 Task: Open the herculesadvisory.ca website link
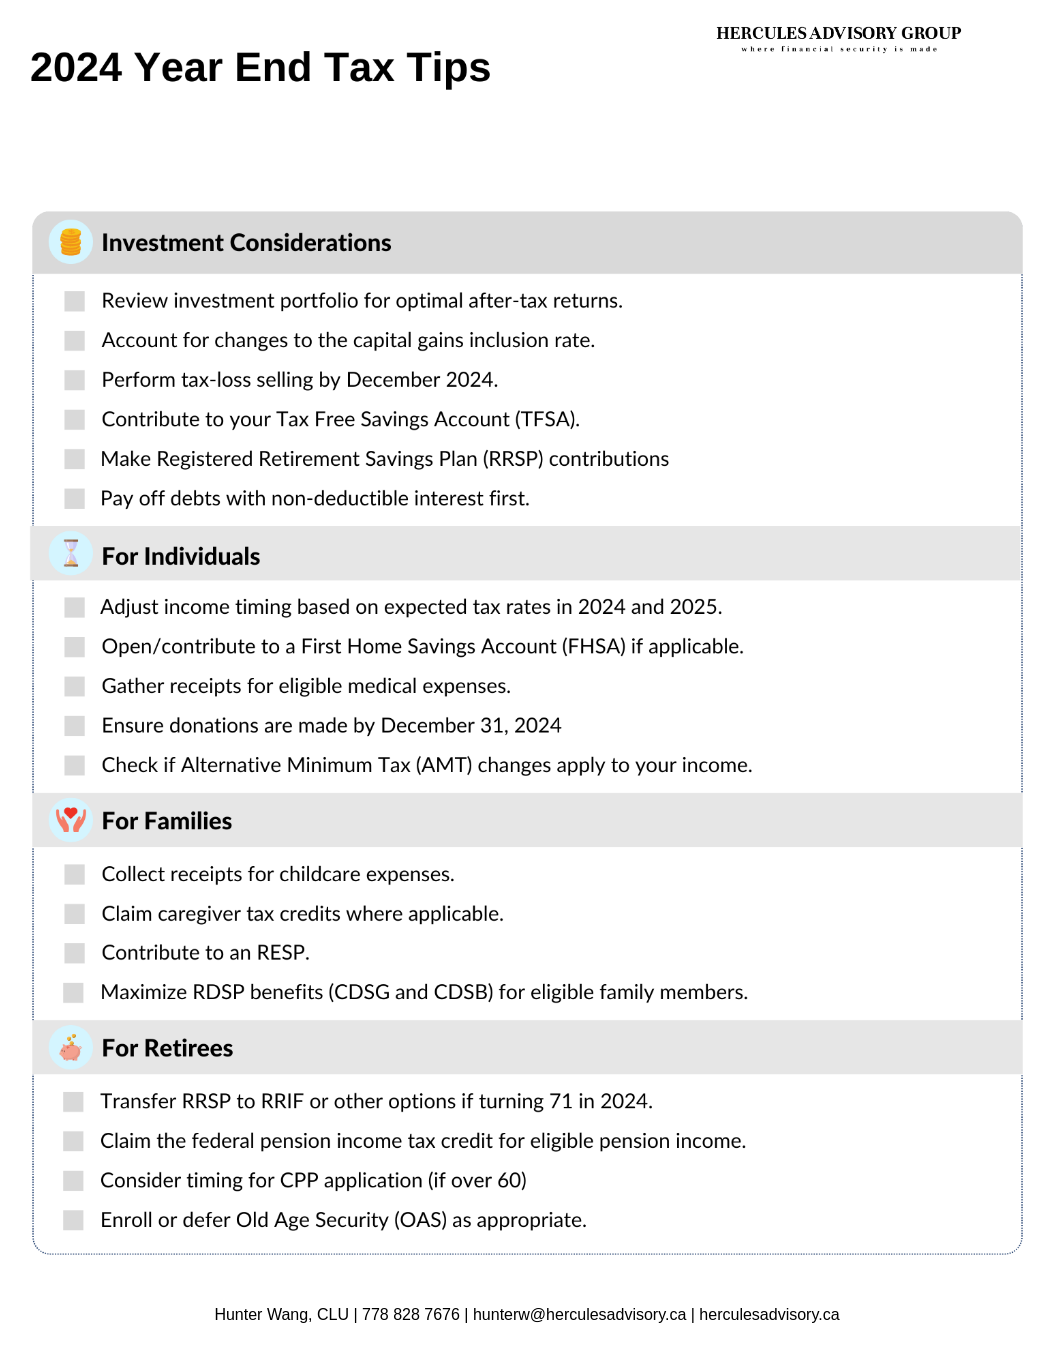click(x=769, y=1314)
